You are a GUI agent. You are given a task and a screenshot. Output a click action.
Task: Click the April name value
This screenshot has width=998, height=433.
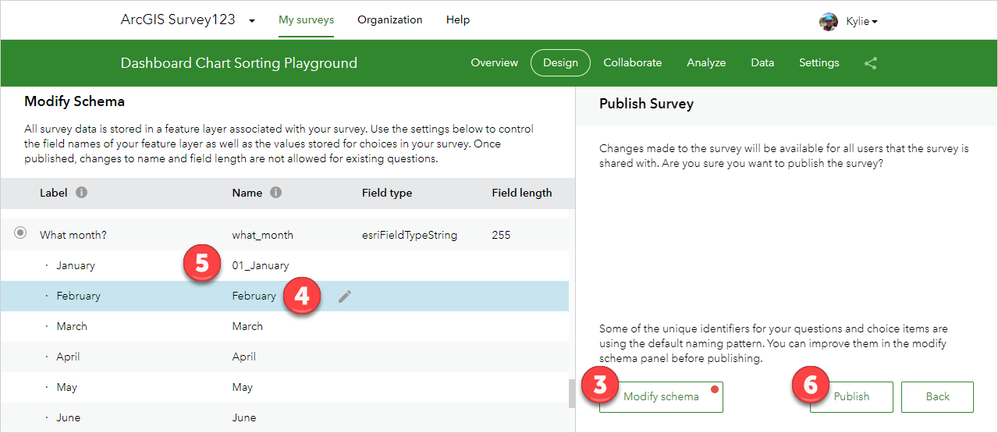(244, 357)
